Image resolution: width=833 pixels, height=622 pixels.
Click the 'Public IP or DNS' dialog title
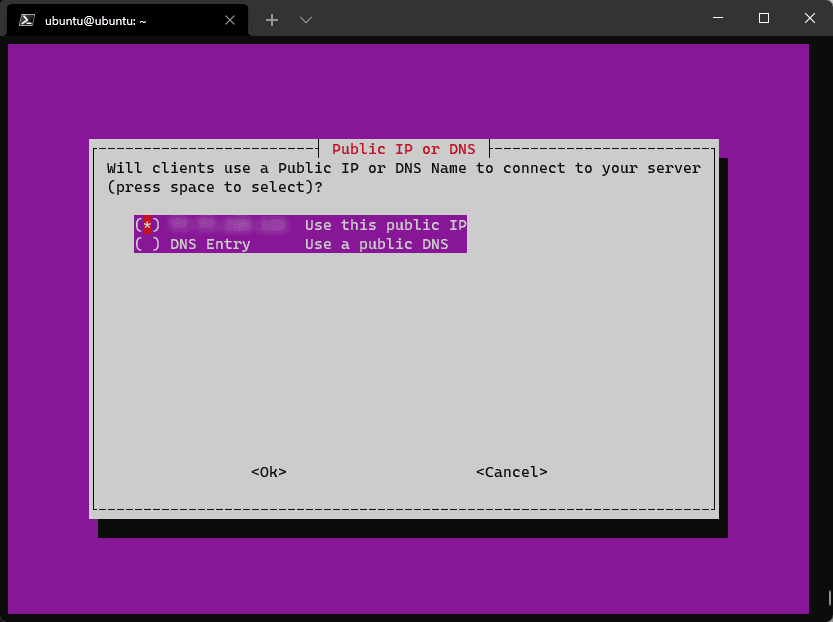404,149
